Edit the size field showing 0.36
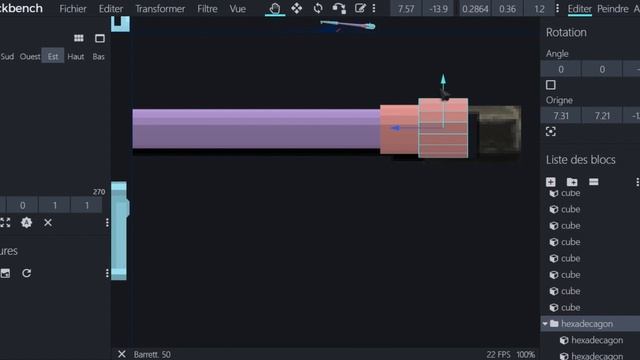 click(x=507, y=9)
